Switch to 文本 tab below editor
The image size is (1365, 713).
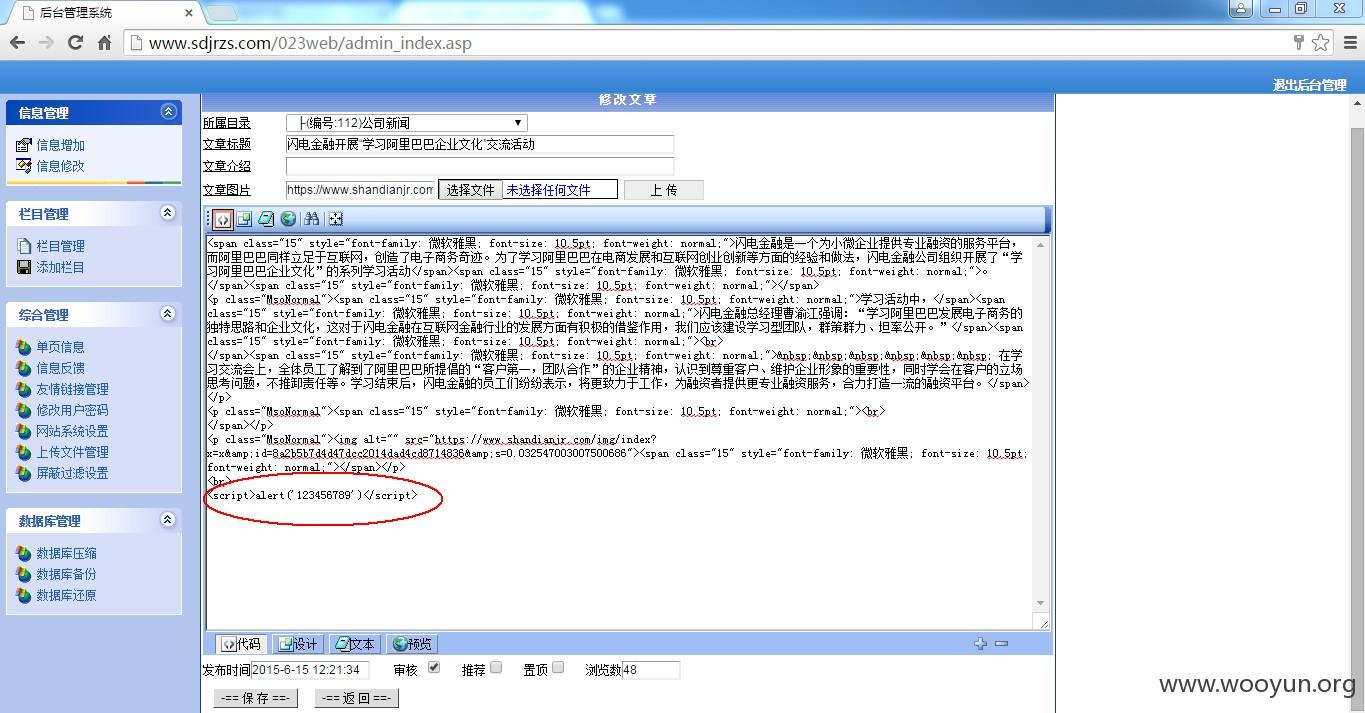(x=355, y=644)
